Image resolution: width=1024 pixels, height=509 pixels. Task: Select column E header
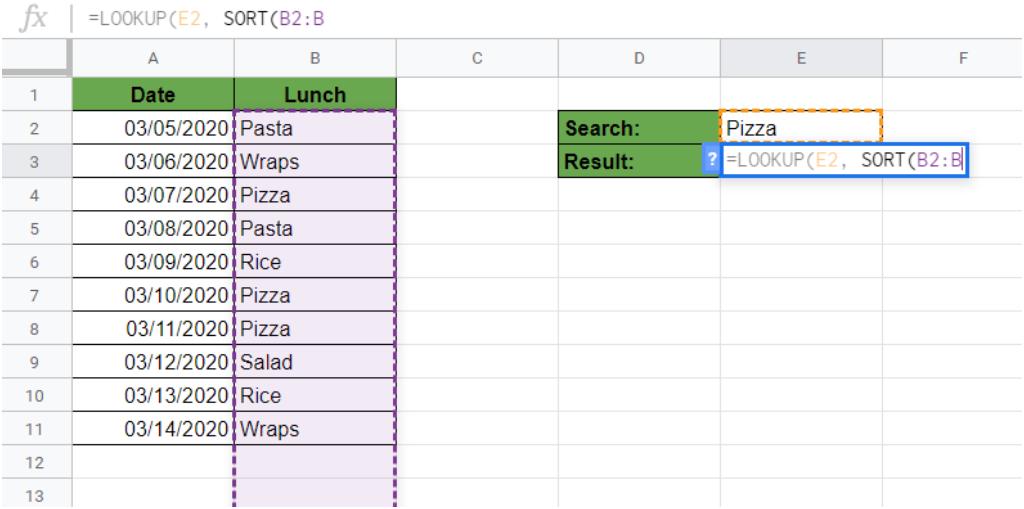point(801,60)
